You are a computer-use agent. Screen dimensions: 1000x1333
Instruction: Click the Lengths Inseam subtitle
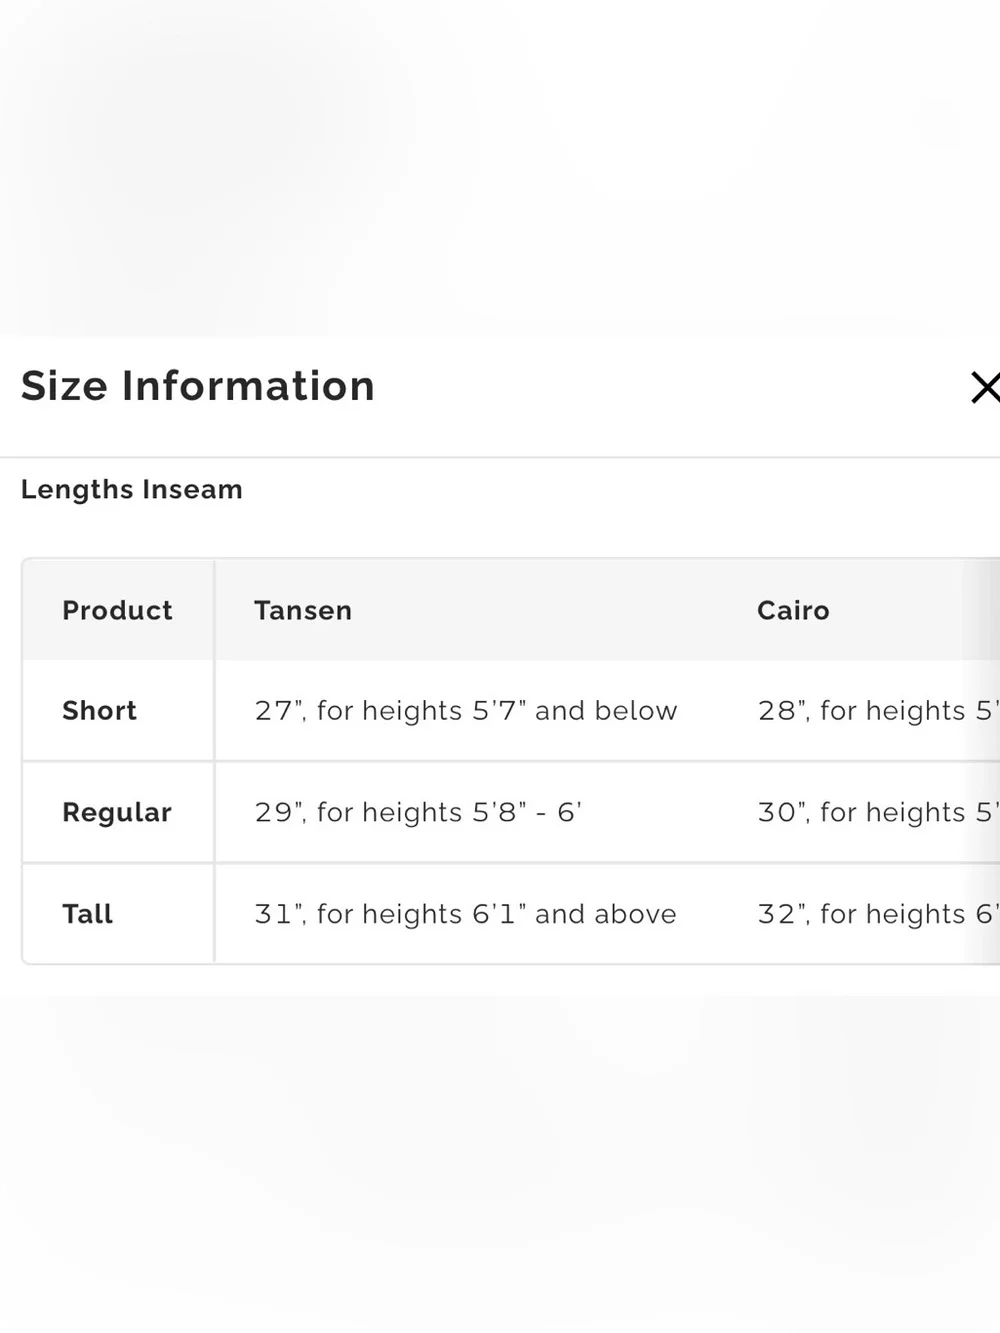click(132, 489)
